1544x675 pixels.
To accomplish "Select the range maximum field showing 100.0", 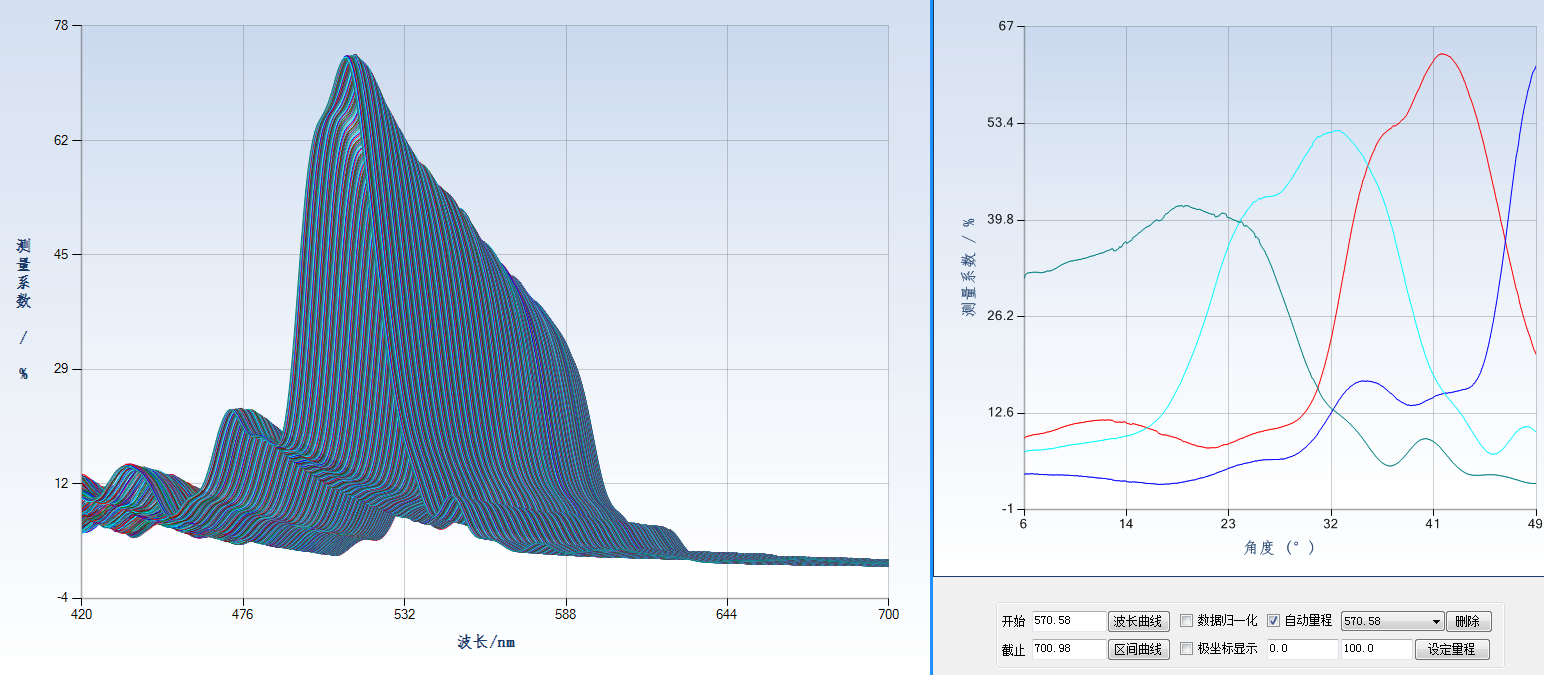I will [x=1375, y=650].
